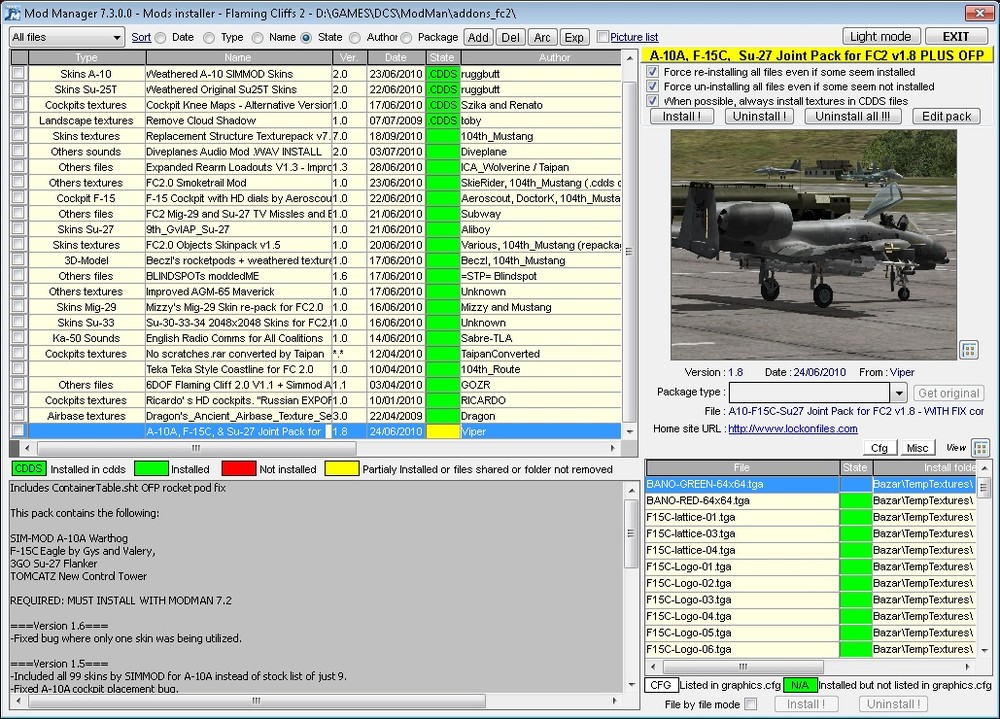The height and width of the screenshot is (719, 1000).
Task: Enable File by file mode checkbox
Action: coord(751,704)
